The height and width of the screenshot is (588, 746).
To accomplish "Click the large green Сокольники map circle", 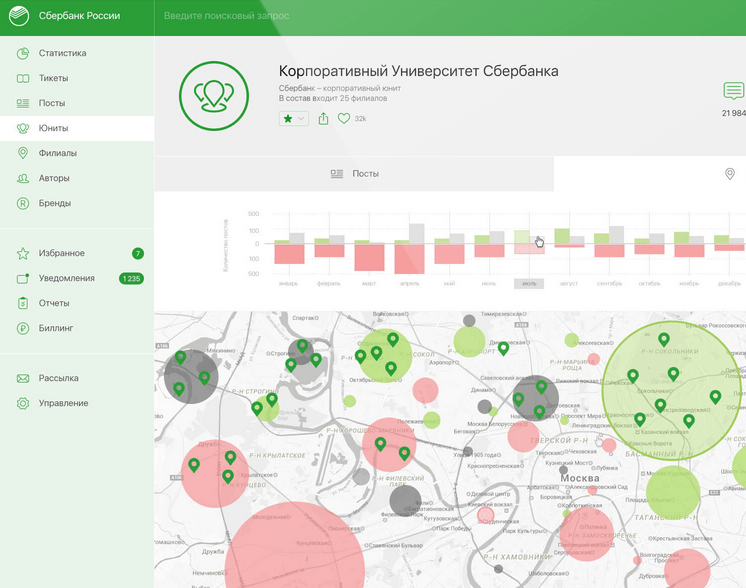I will (x=672, y=391).
